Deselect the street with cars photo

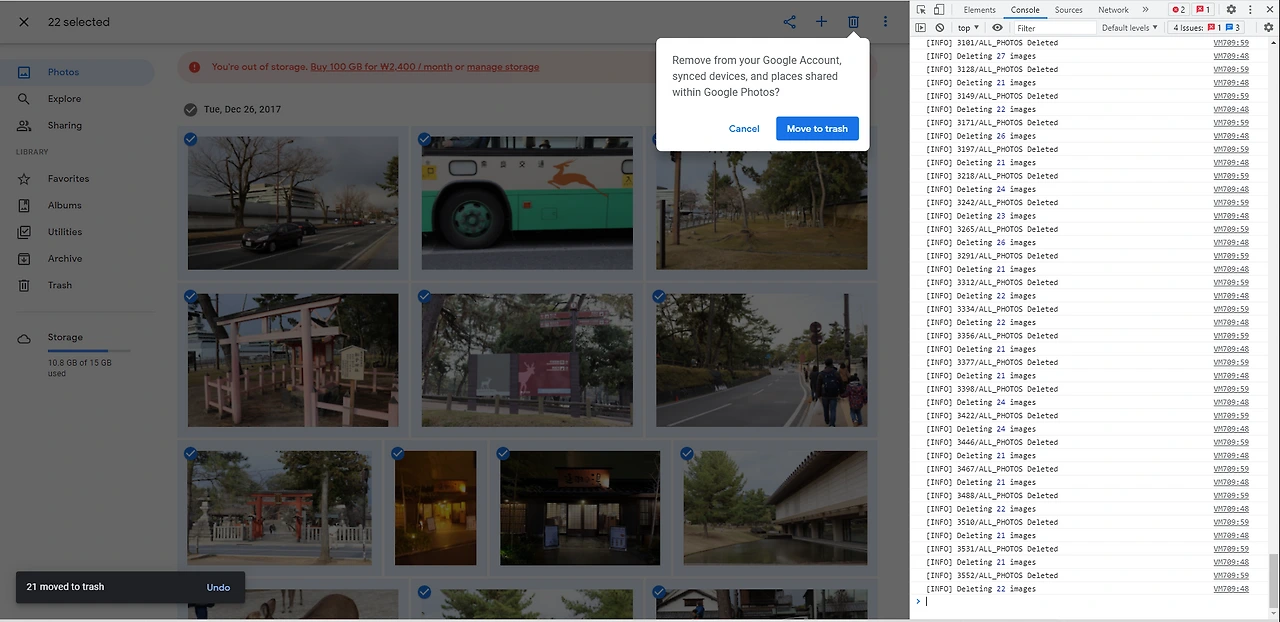tap(190, 140)
